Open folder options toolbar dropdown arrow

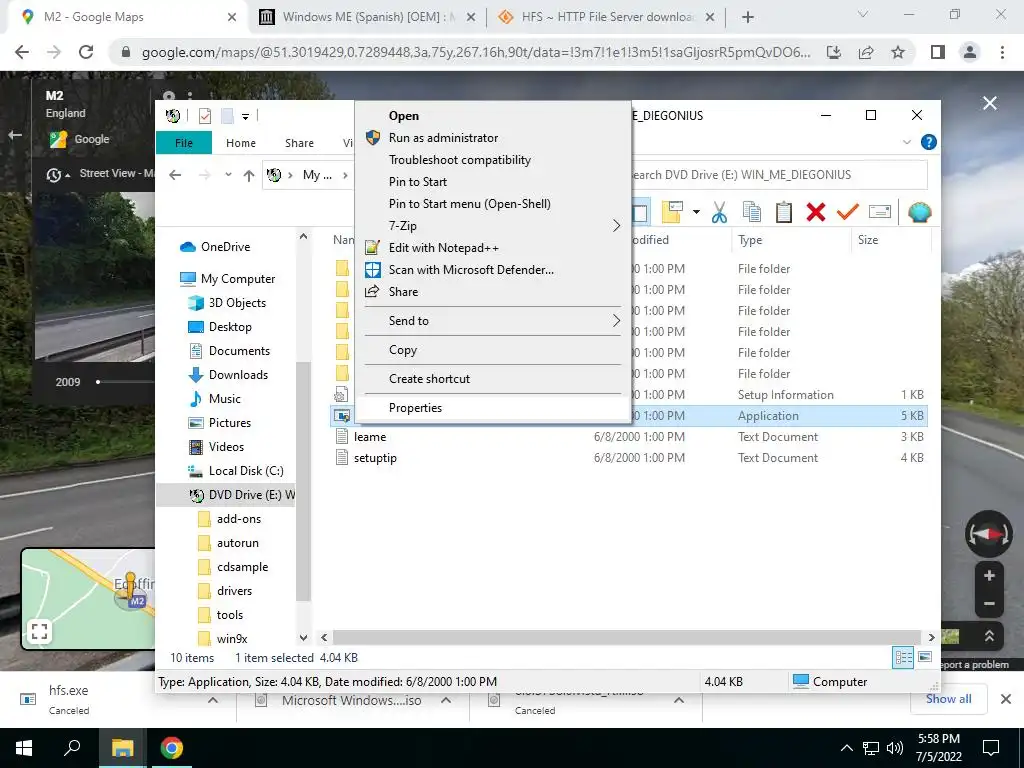click(696, 212)
